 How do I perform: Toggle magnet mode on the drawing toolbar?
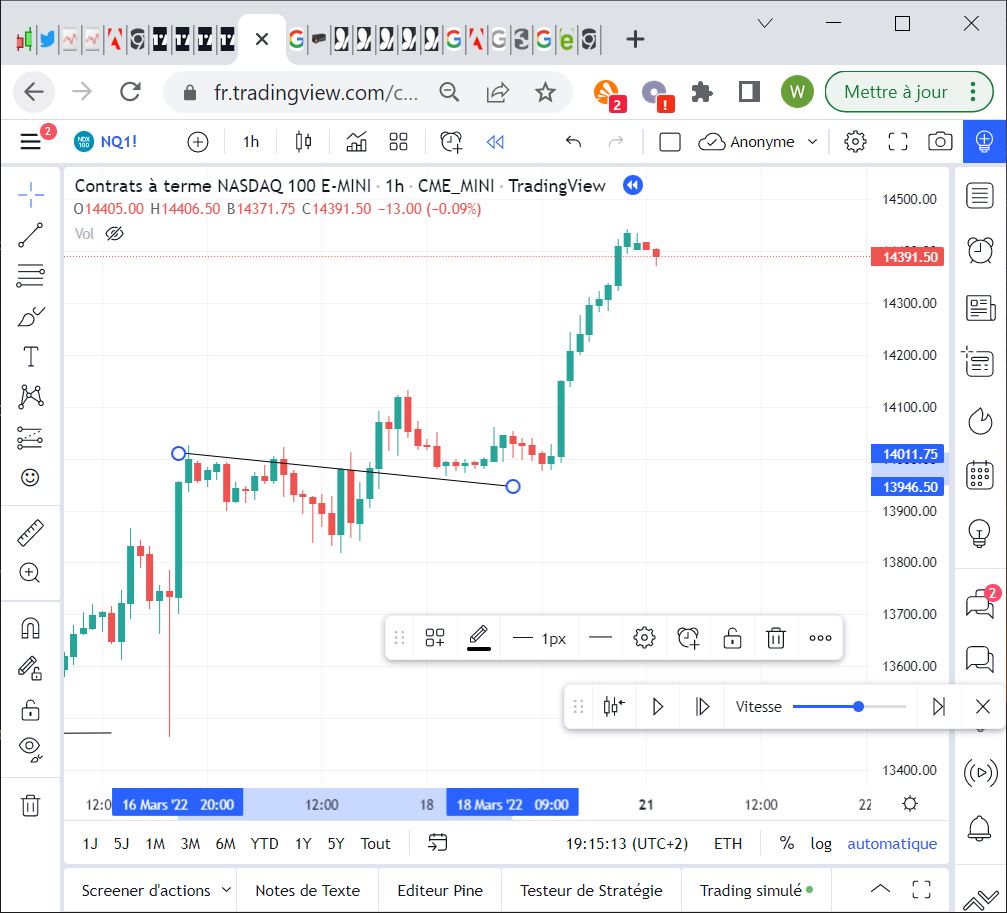click(x=30, y=628)
